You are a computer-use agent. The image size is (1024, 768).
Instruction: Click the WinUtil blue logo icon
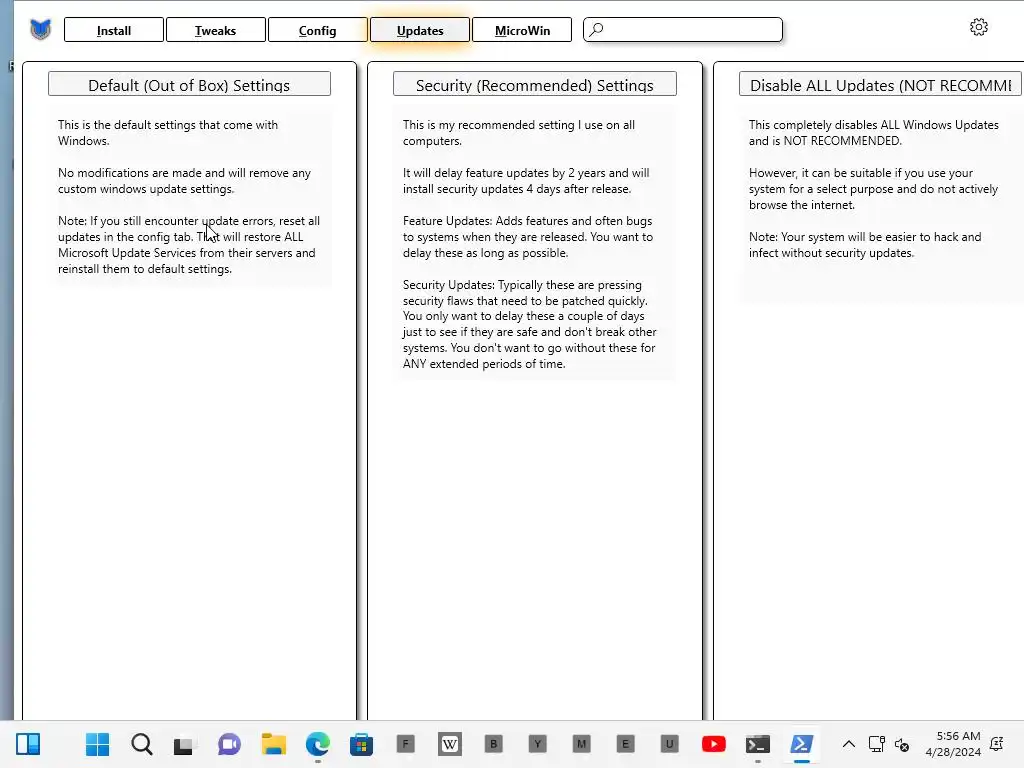click(x=40, y=29)
